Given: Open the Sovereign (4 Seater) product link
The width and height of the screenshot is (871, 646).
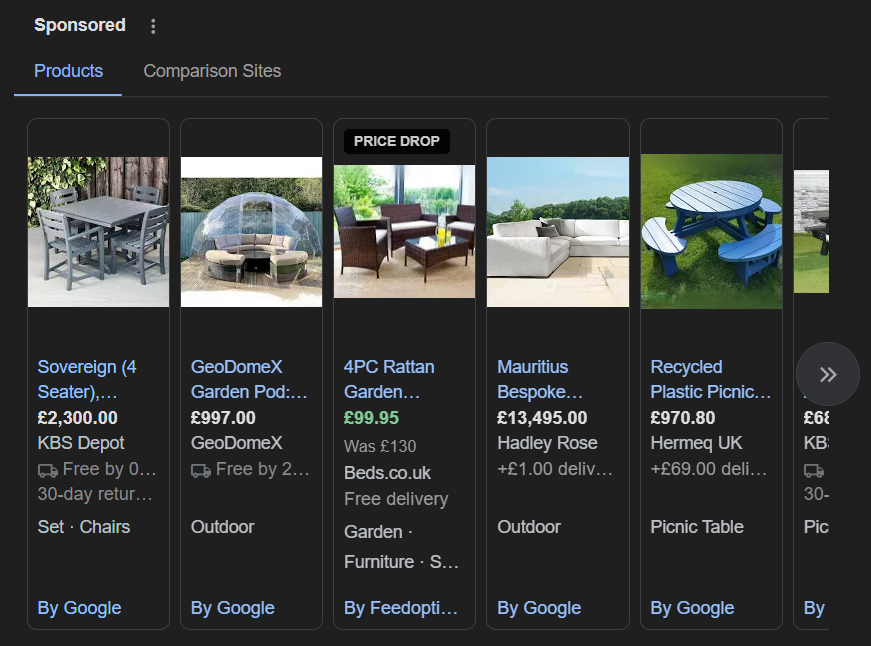Looking at the screenshot, I should point(87,379).
